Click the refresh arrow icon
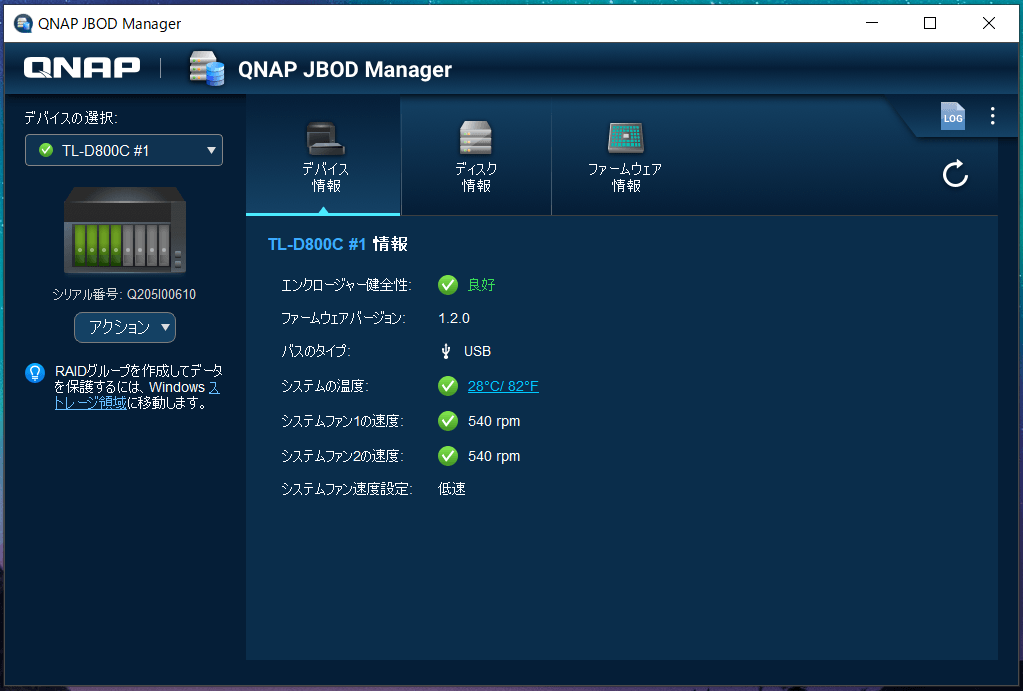This screenshot has width=1023, height=691. [x=955, y=174]
